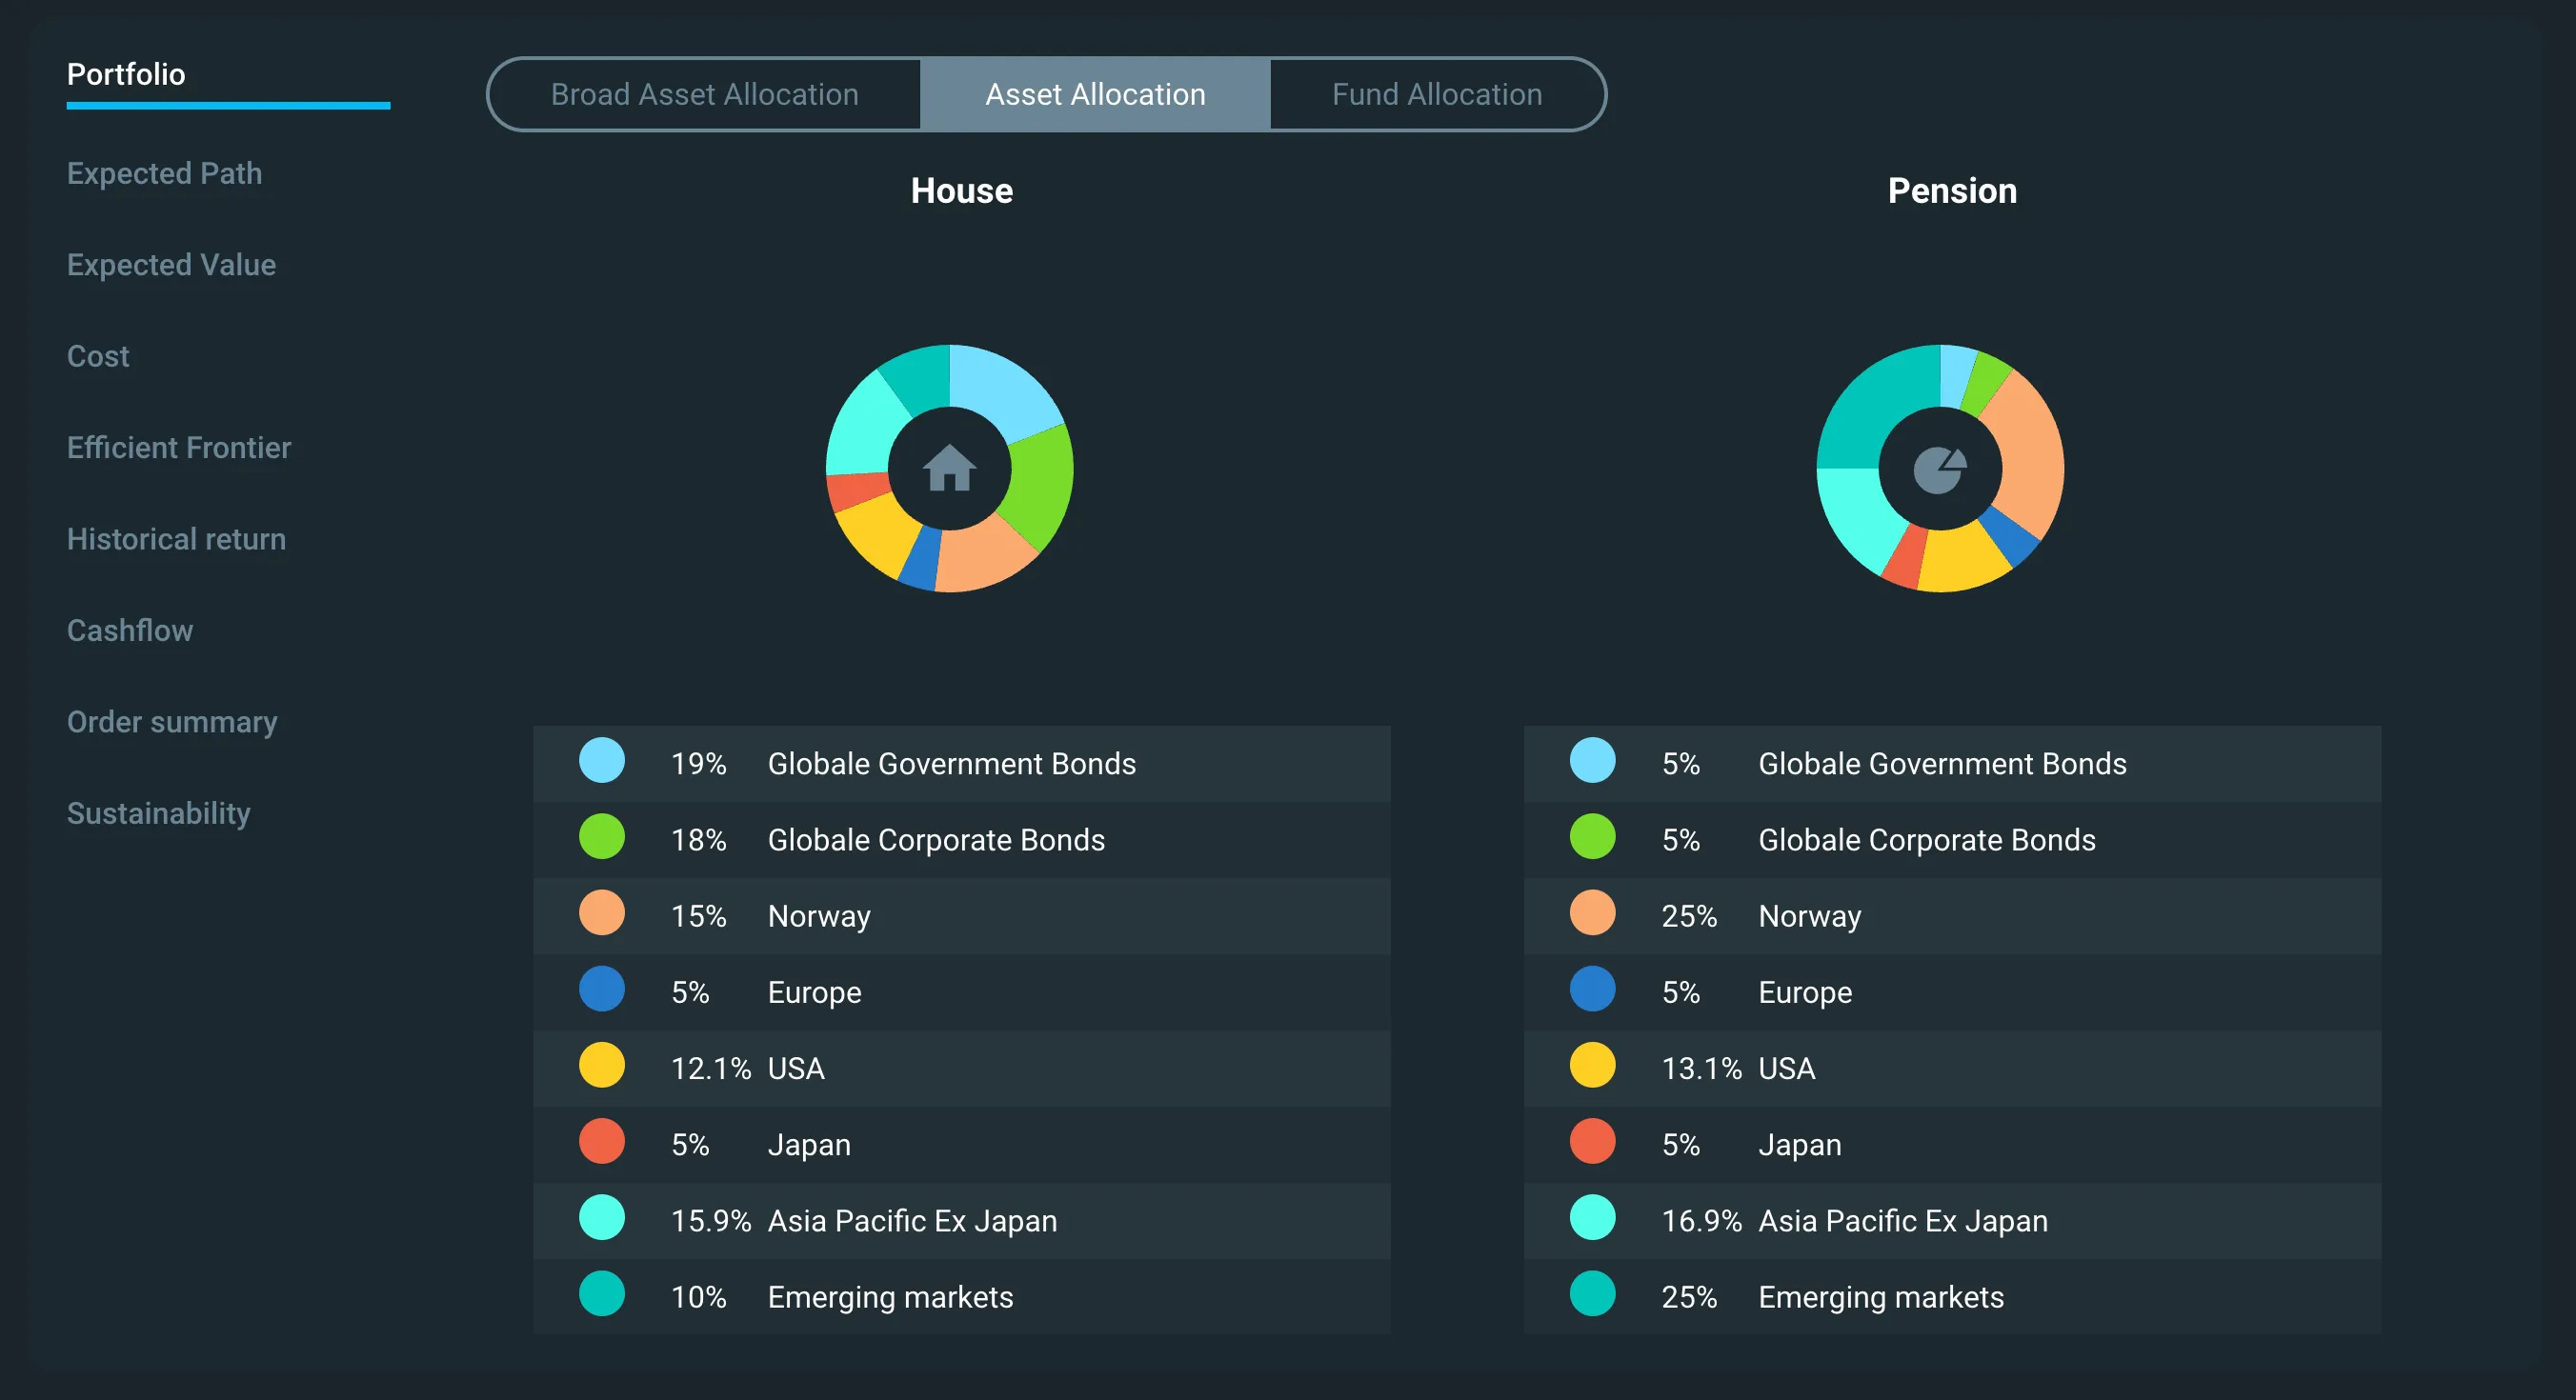The width and height of the screenshot is (2576, 1400).
Task: Select 'Globale Corporate Bonds' label under House
Action: [936, 840]
